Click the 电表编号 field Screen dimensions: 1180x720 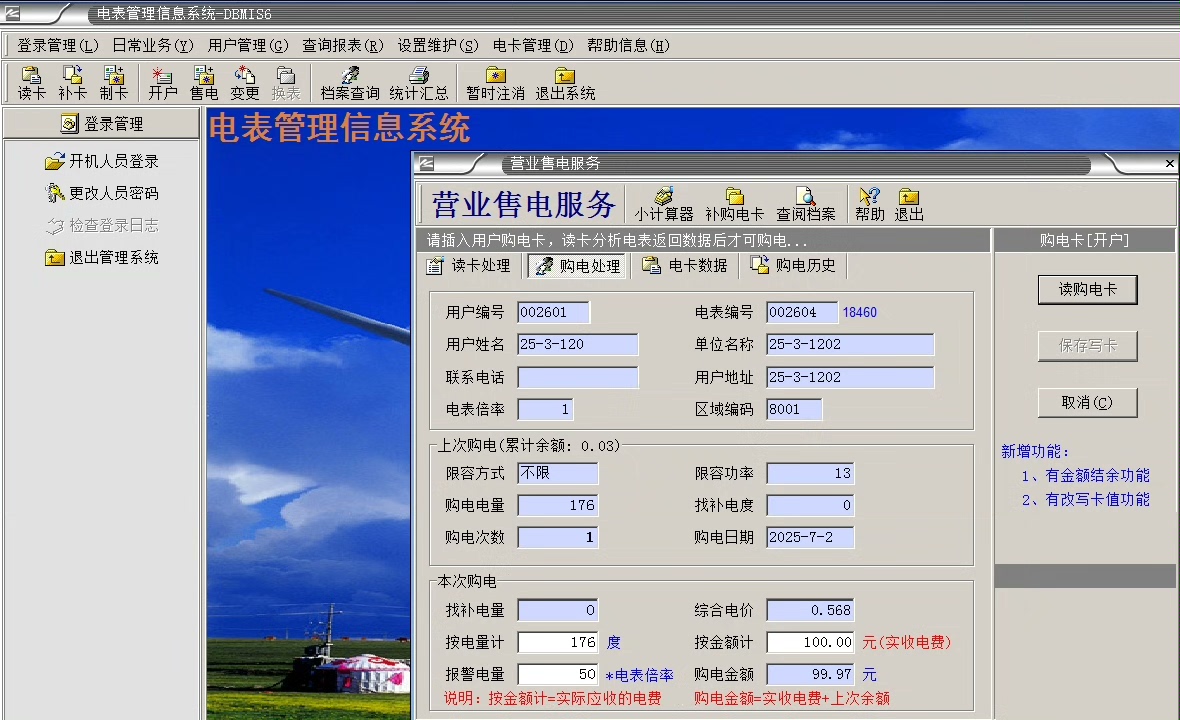(802, 312)
